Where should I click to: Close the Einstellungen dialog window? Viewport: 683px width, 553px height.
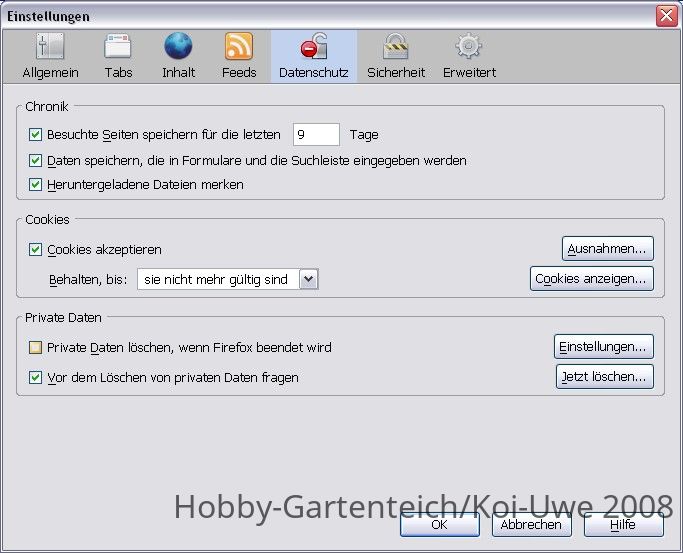666,16
